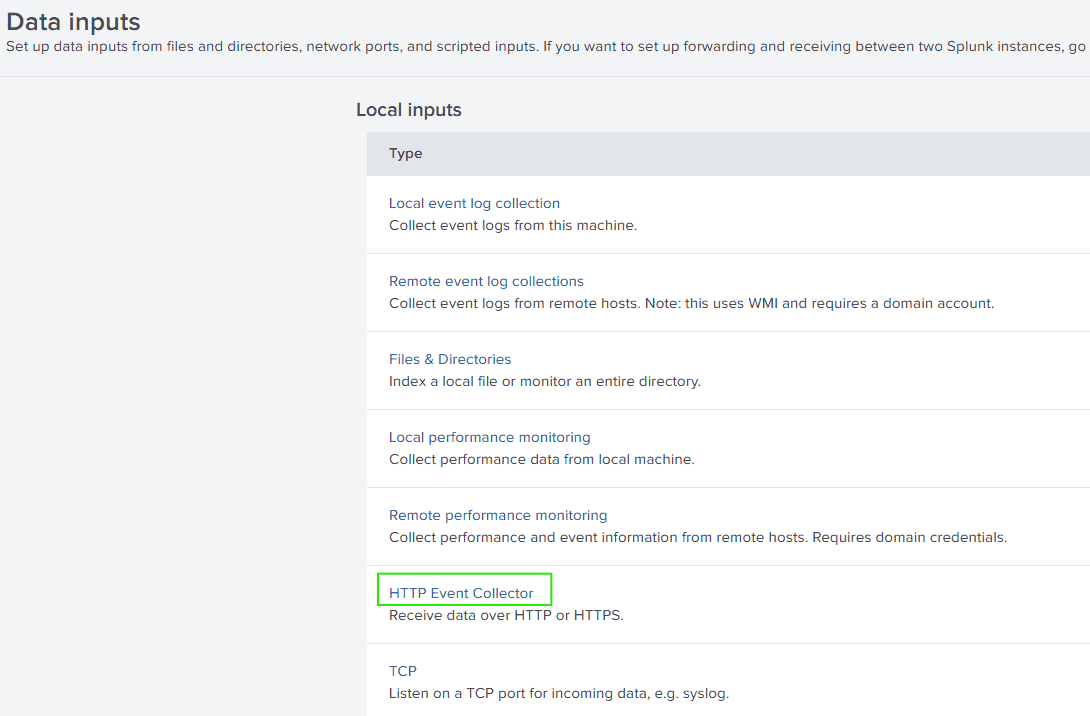Viewport: 1090px width, 716px height.
Task: Open Local performance monitoring settings
Action: tap(489, 437)
